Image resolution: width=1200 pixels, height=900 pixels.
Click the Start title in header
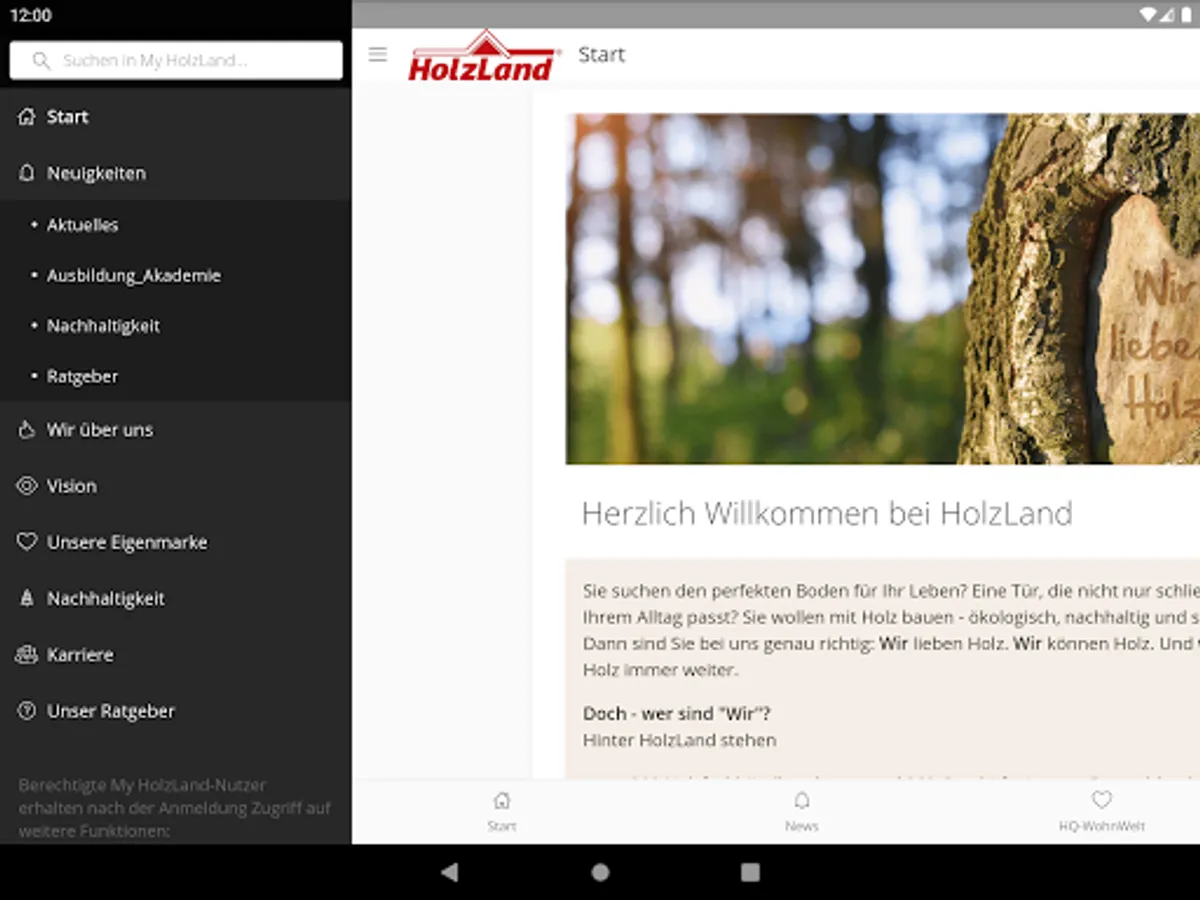[602, 55]
